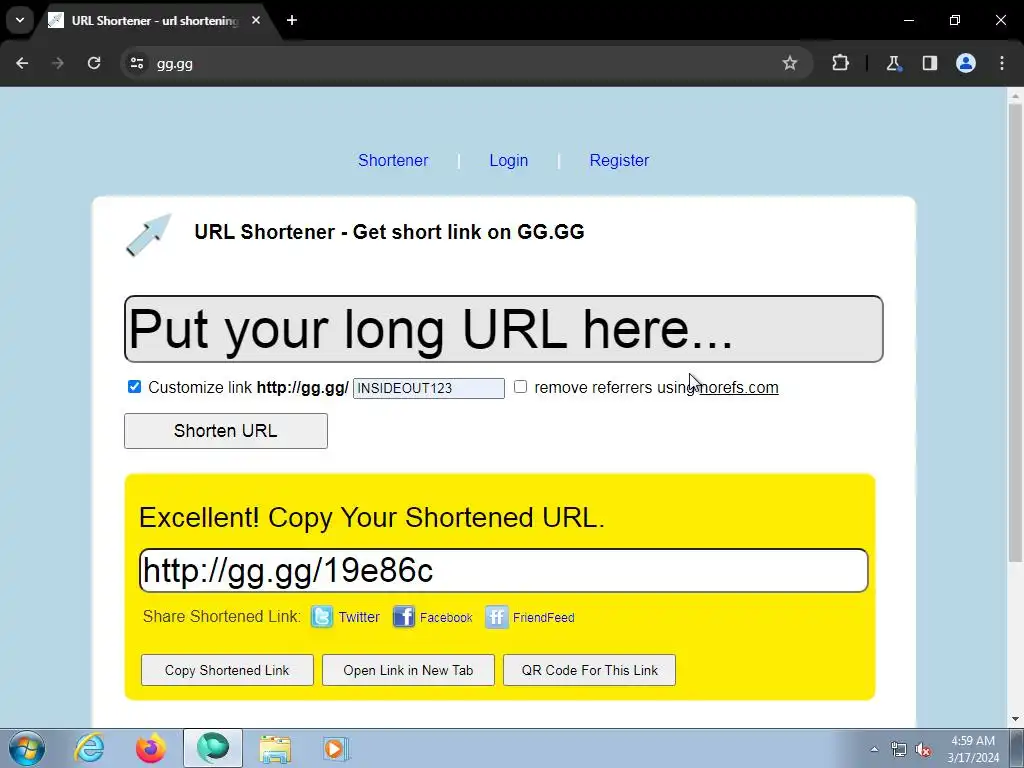Share via the Twitter bird icon

point(322,616)
